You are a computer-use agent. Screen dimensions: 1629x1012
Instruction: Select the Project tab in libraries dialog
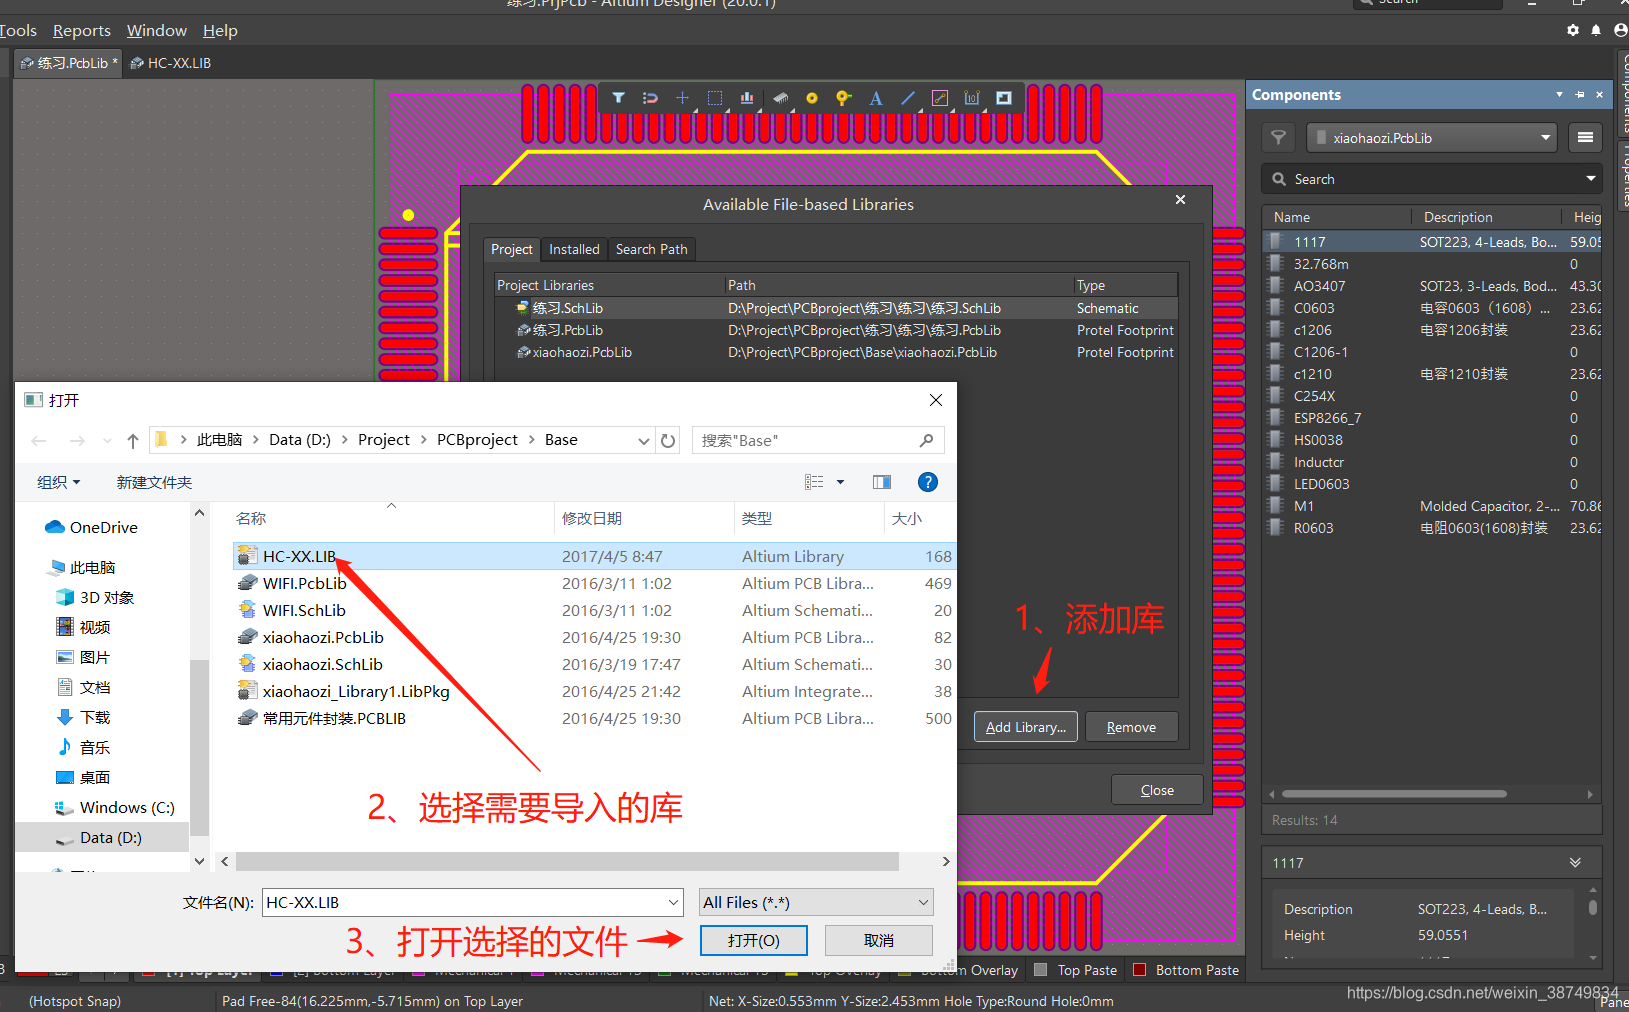[x=512, y=249]
